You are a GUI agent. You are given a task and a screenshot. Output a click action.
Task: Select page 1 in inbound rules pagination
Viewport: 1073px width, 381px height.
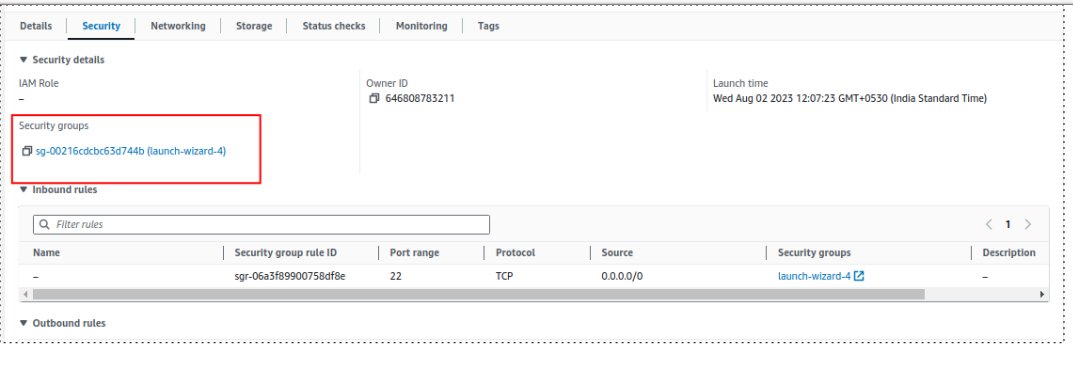click(x=1008, y=224)
